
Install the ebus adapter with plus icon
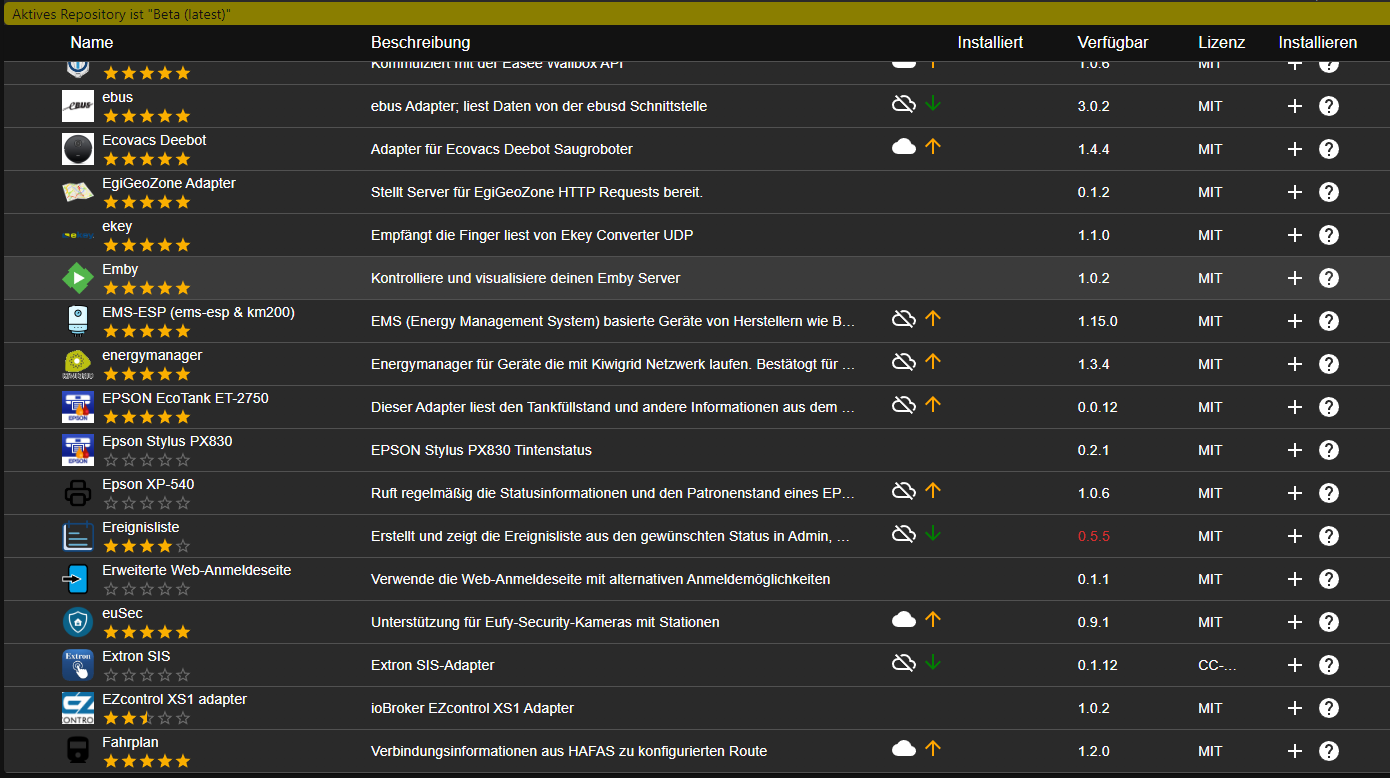coord(1294,106)
